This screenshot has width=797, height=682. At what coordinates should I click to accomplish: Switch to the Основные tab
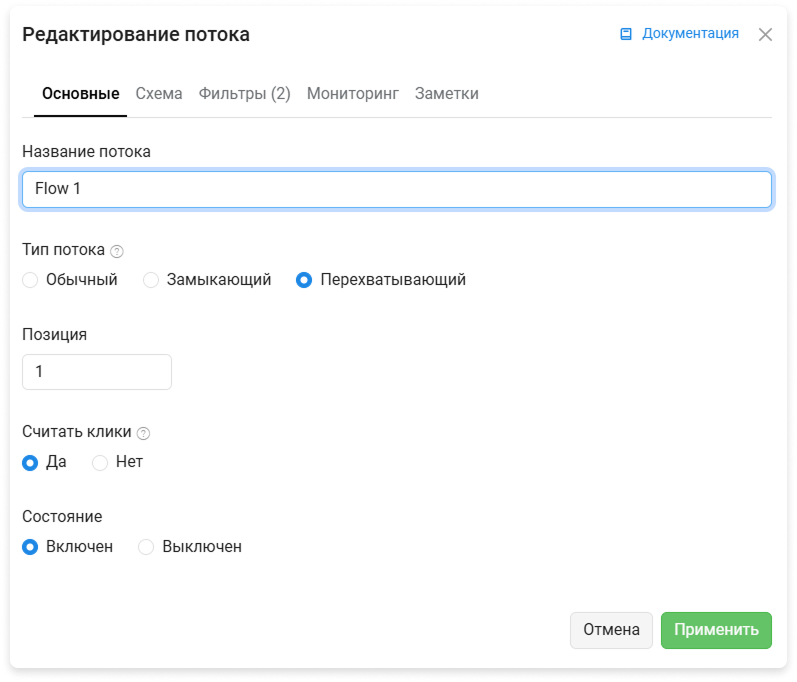pos(80,94)
